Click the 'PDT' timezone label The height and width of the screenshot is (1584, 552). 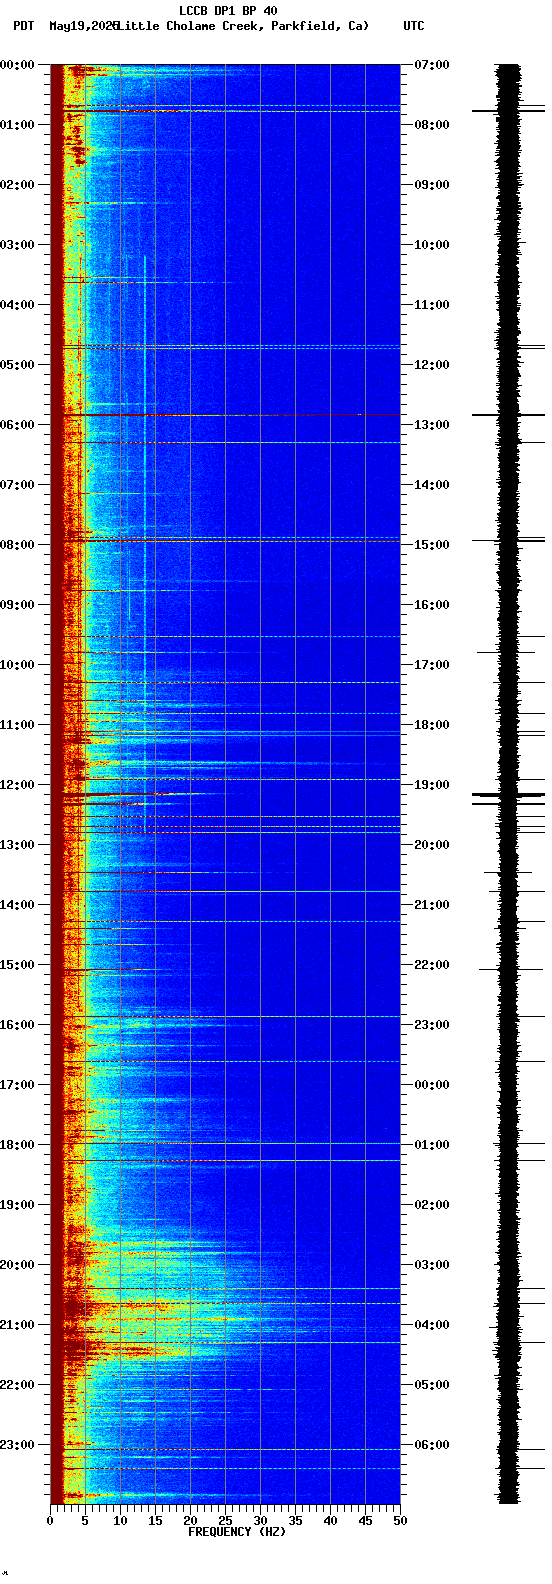pyautogui.click(x=23, y=26)
